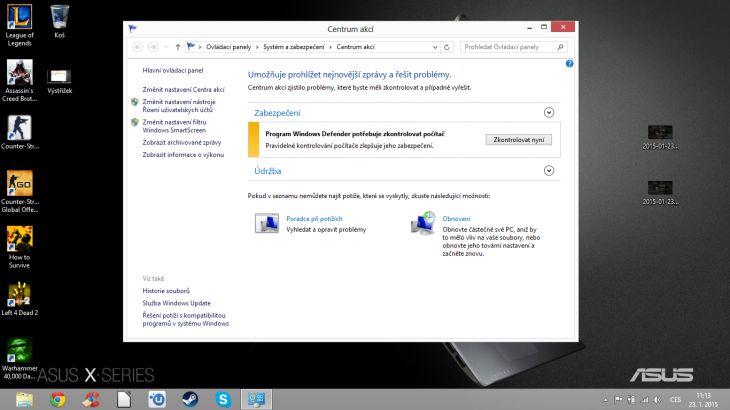
Task: Launch Left 4 Dead 2 shortcut
Action: [x=19, y=299]
